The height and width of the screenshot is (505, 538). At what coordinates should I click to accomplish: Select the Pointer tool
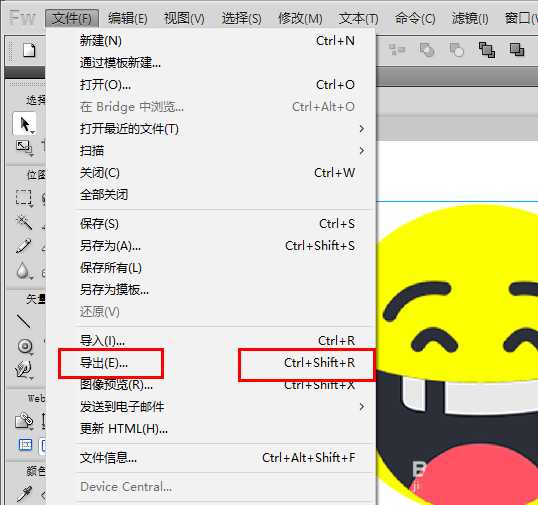tap(25, 124)
